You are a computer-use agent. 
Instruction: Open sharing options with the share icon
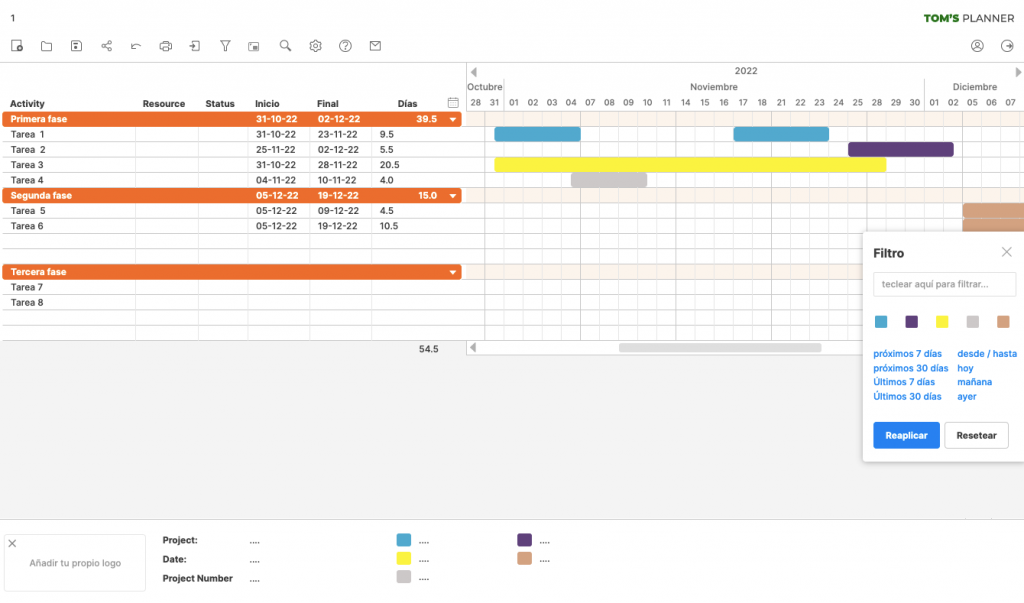coord(107,46)
